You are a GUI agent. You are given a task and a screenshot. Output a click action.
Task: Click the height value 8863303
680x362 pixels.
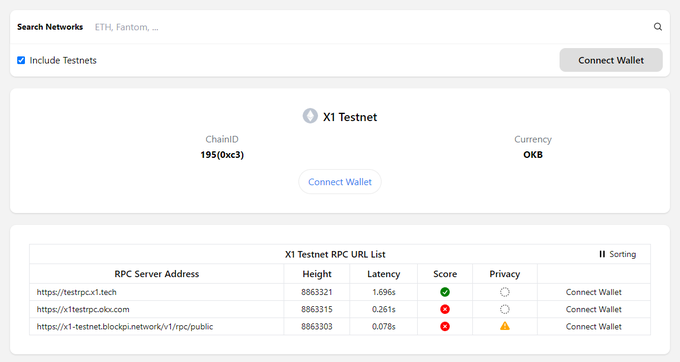(317, 326)
